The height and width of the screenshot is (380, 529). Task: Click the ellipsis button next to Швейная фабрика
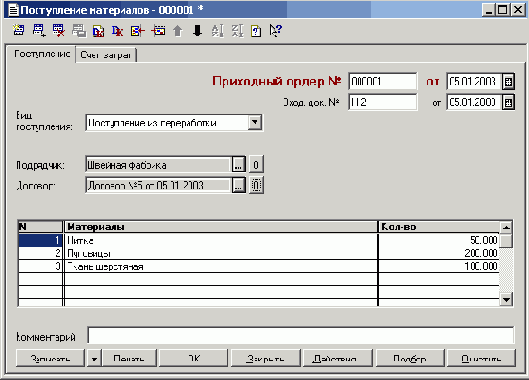coord(239,164)
